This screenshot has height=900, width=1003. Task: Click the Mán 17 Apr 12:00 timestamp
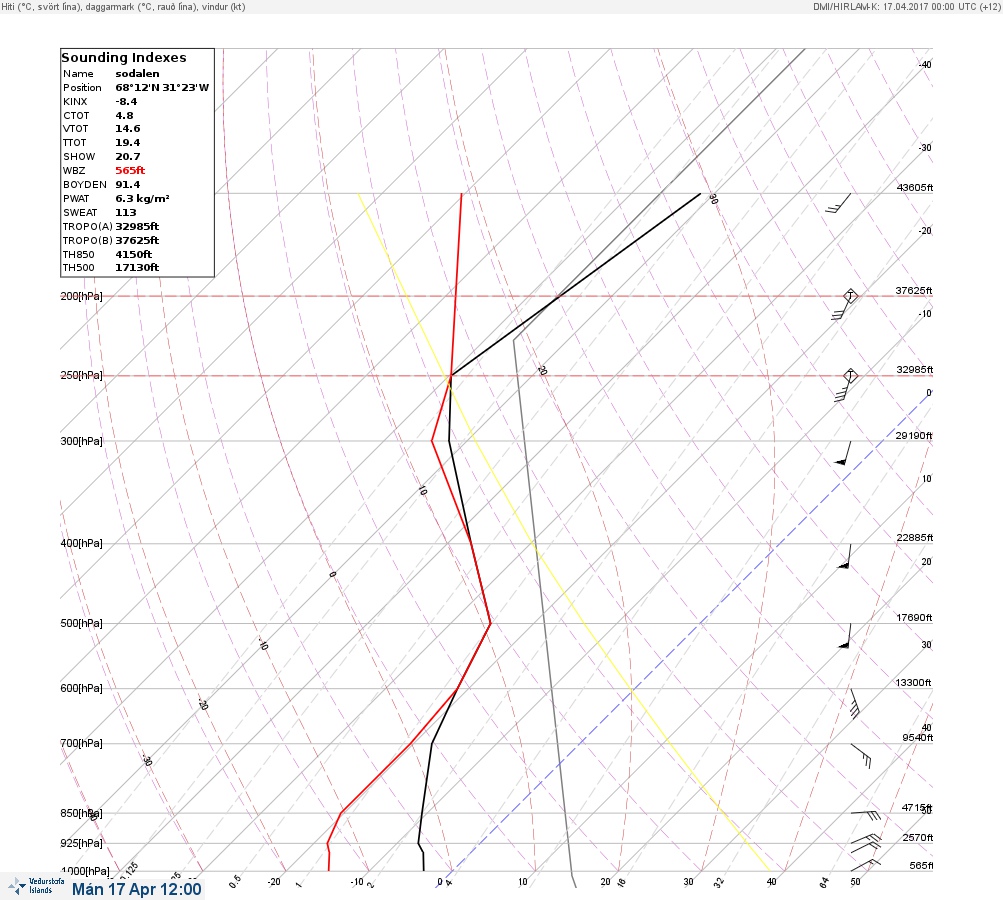pos(136,889)
